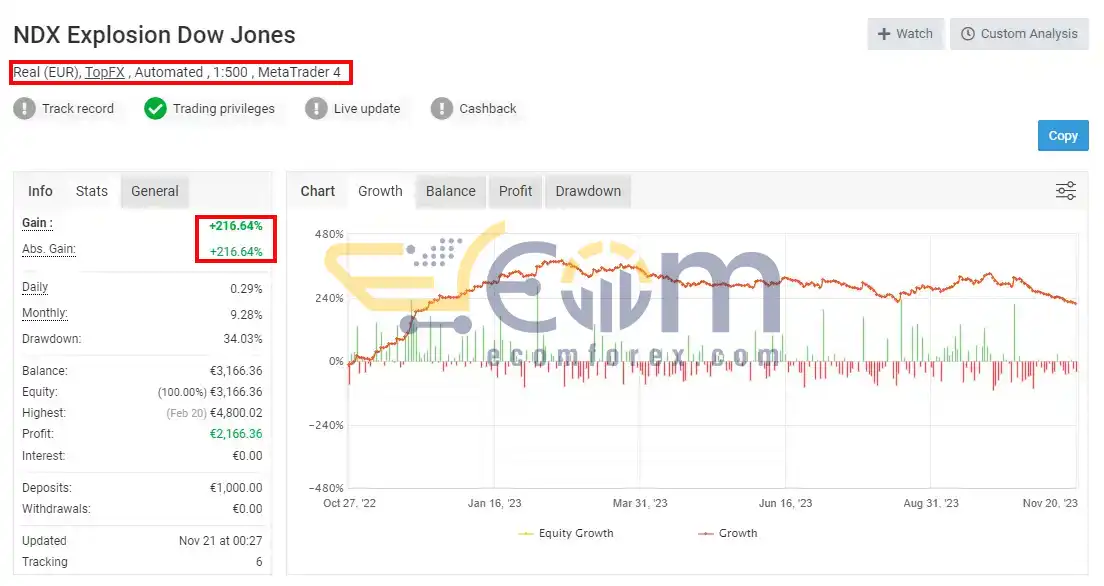Click the Nov 20, '23 axis label

coord(1050,503)
